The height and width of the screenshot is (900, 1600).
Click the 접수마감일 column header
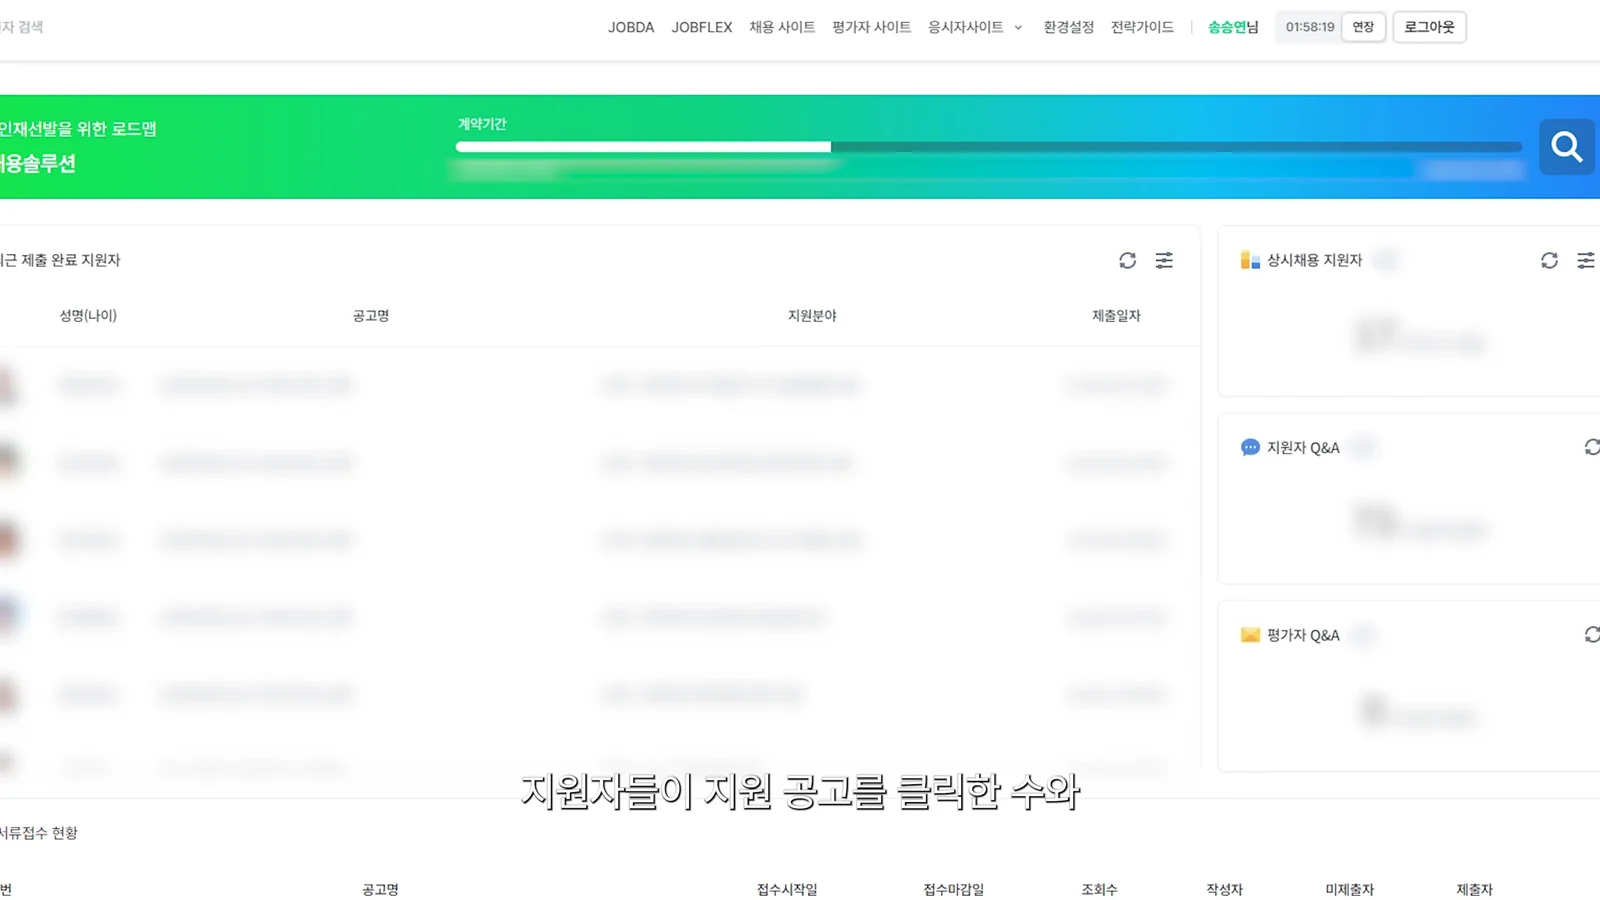tap(954, 889)
